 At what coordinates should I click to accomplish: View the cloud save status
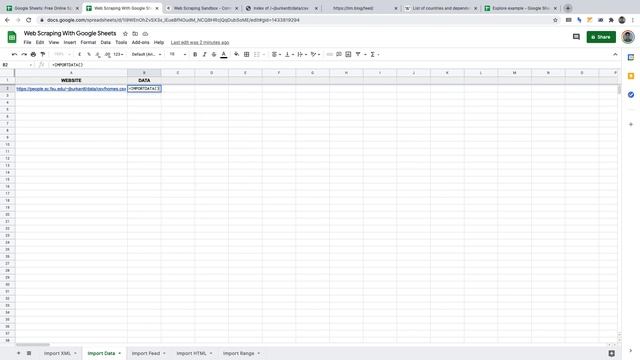click(x=145, y=34)
